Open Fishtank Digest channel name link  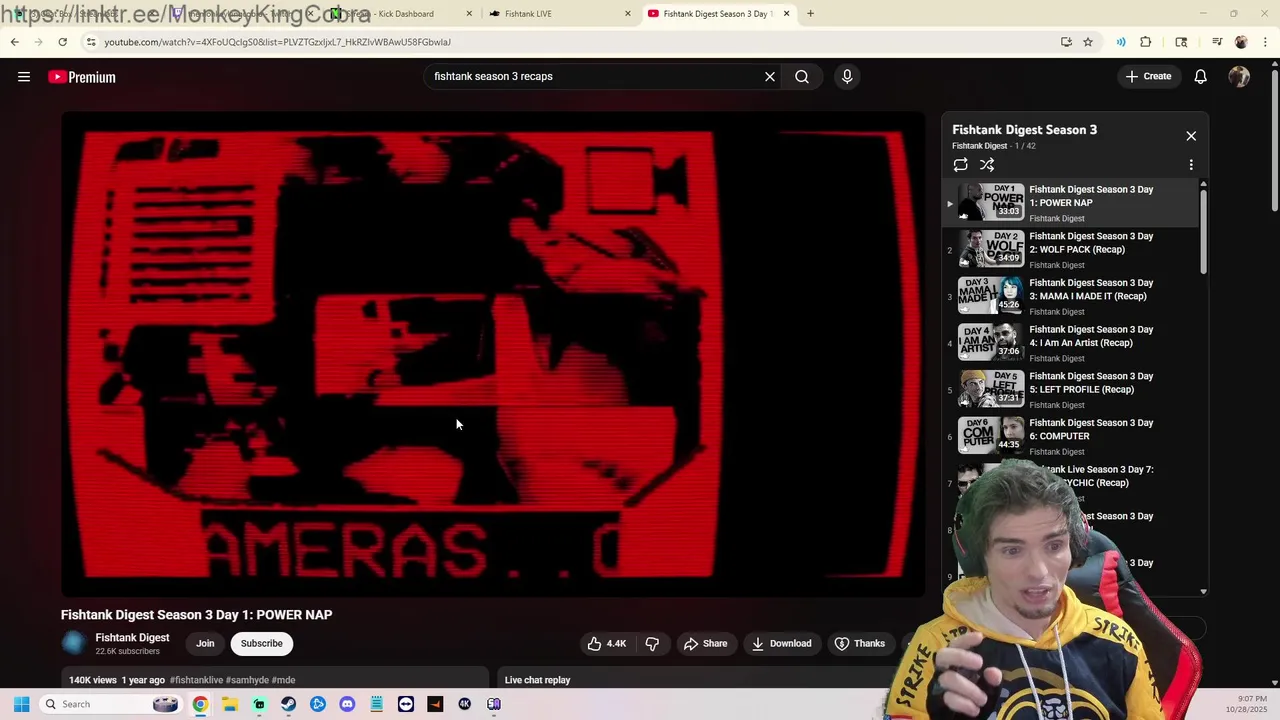coord(132,638)
